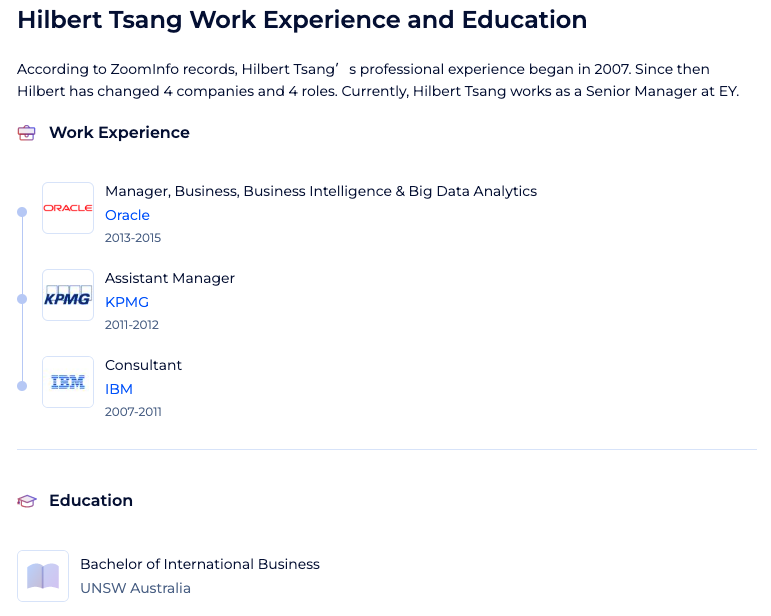Click the Oracle company logo
Screen dimensions: 771x616
[68, 208]
